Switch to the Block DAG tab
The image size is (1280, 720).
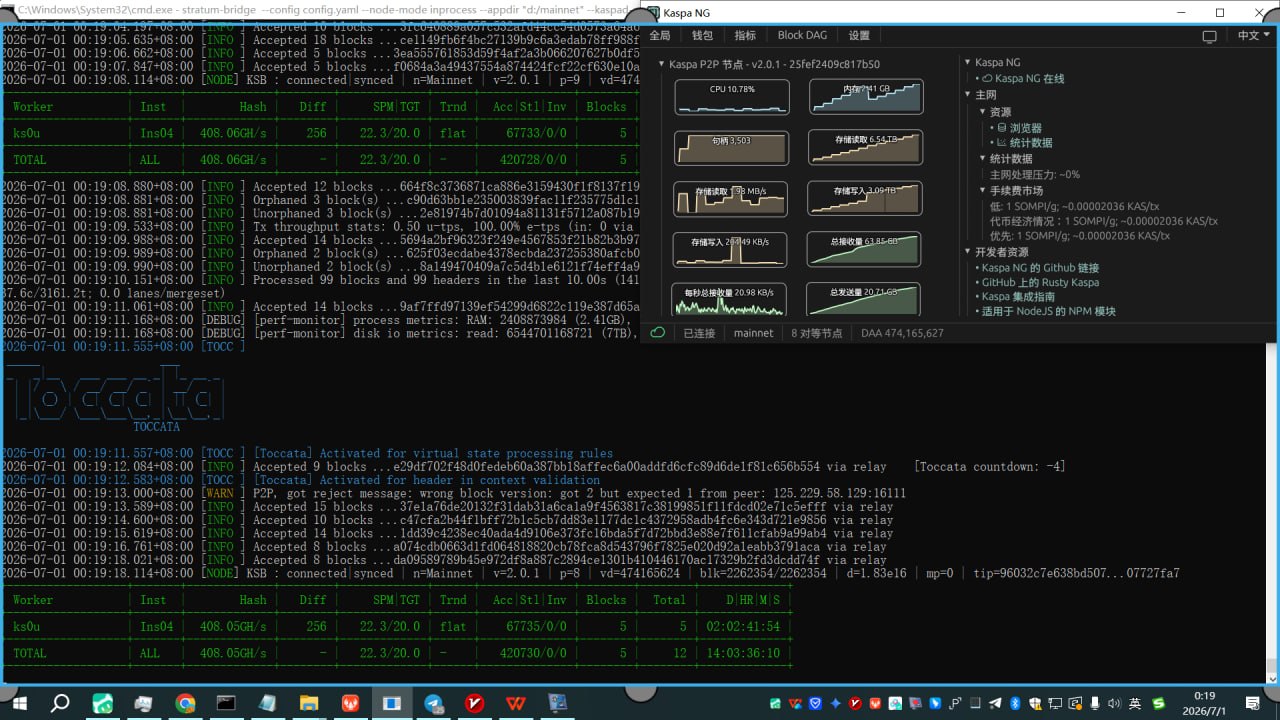pyautogui.click(x=802, y=35)
